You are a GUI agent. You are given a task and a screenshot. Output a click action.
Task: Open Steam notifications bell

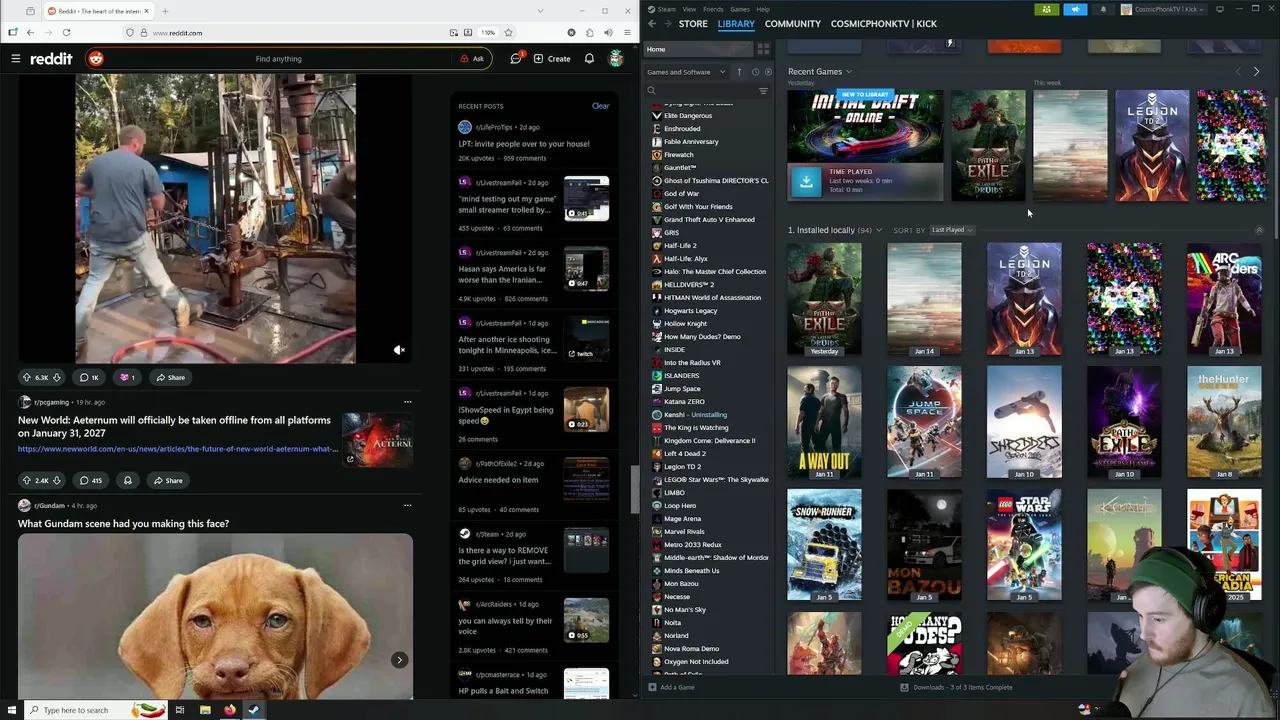[x=1103, y=9]
